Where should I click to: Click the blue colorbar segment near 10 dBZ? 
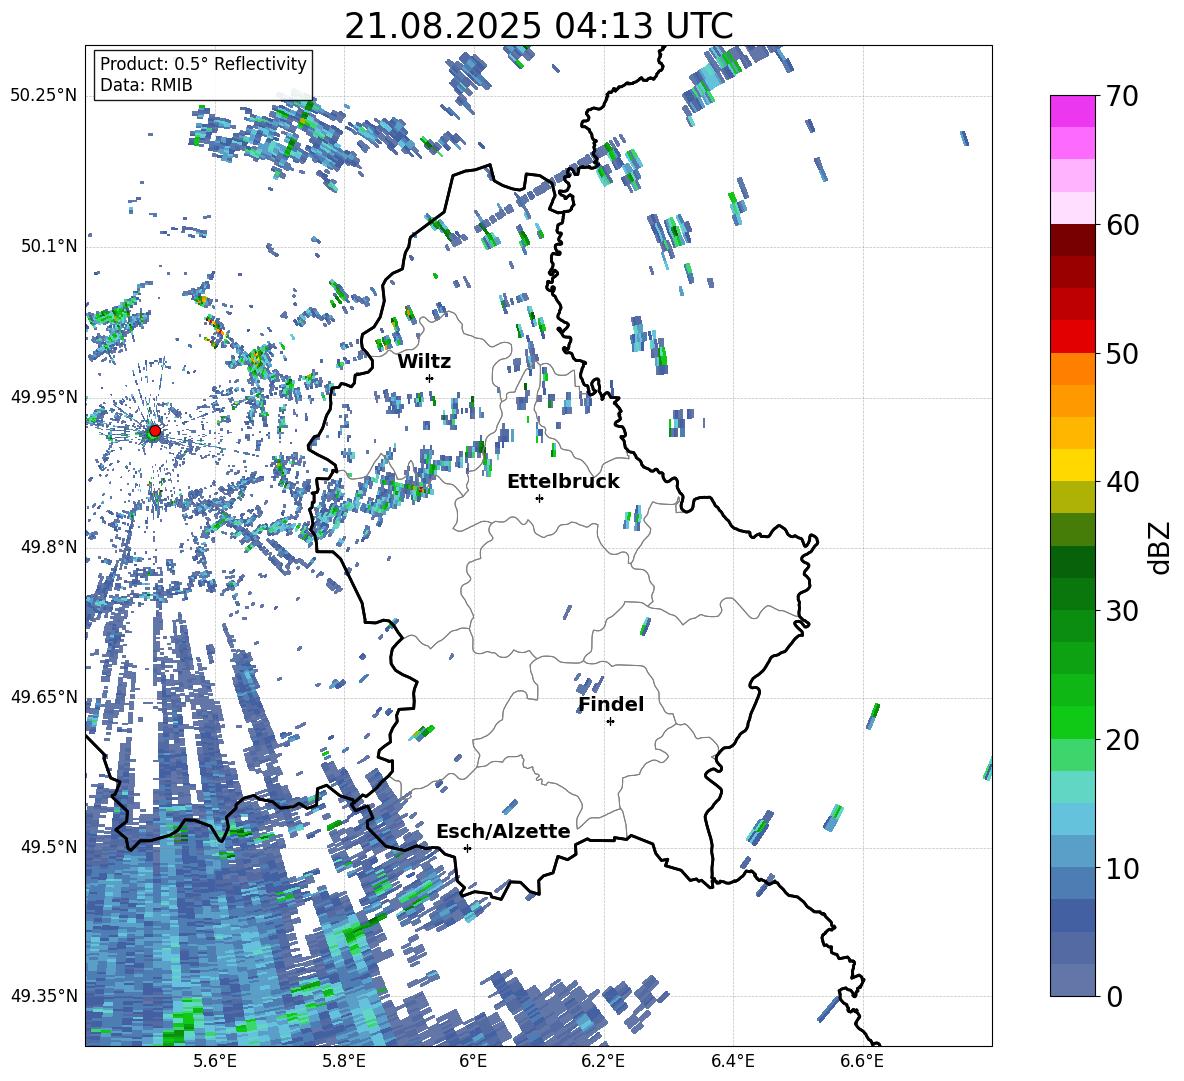tap(1072, 882)
